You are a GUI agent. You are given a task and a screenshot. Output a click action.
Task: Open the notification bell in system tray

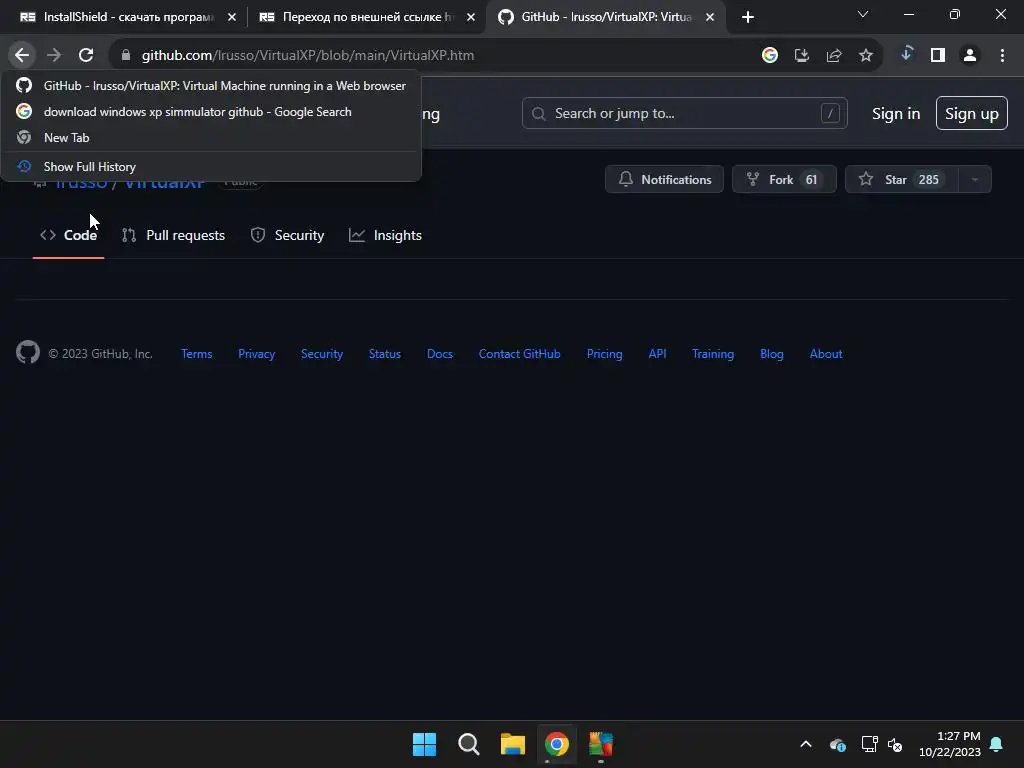click(997, 744)
